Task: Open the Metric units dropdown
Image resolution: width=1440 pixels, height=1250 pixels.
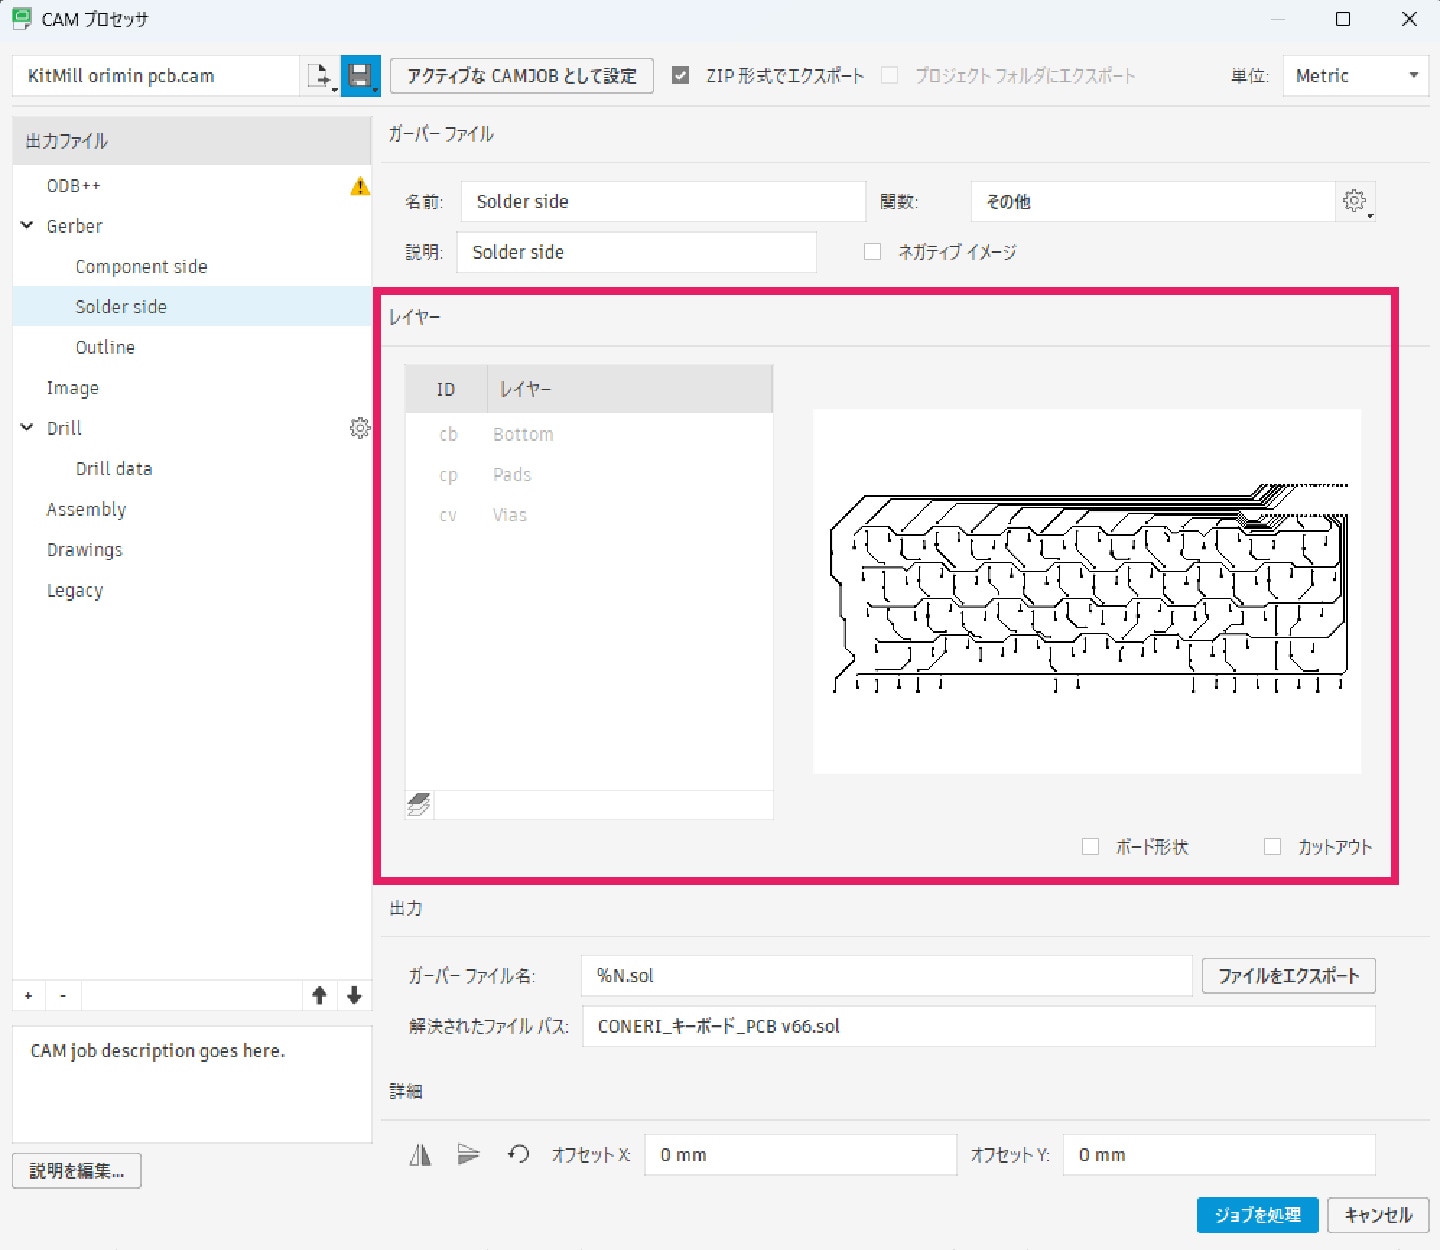Action: click(x=1355, y=76)
